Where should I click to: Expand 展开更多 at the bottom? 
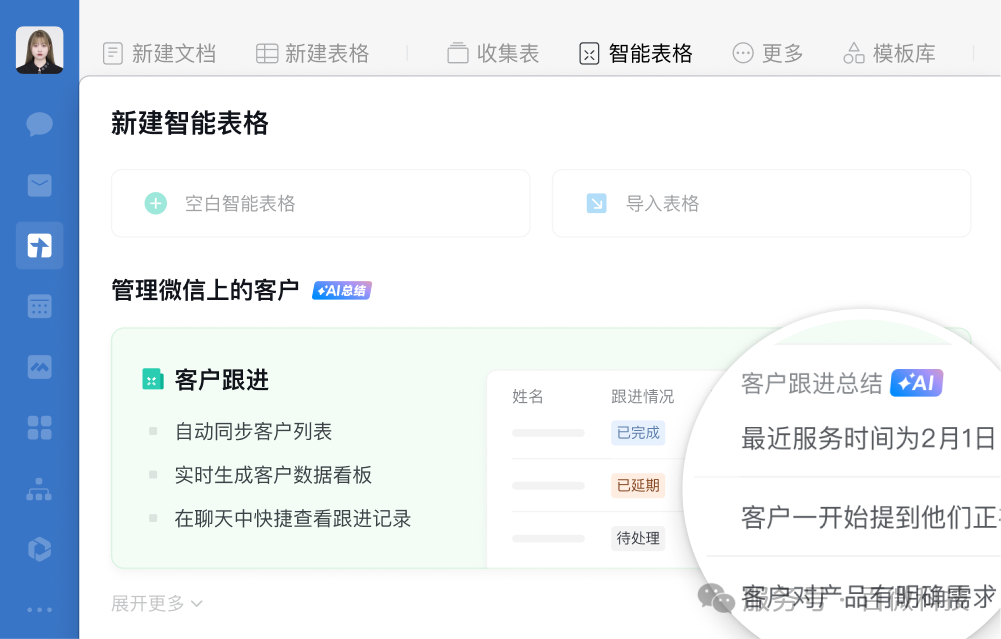tap(156, 603)
